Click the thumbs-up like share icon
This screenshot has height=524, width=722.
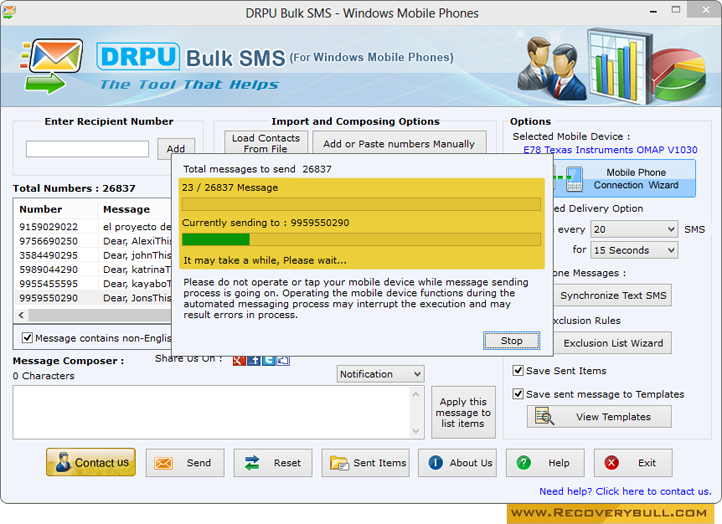pos(283,361)
